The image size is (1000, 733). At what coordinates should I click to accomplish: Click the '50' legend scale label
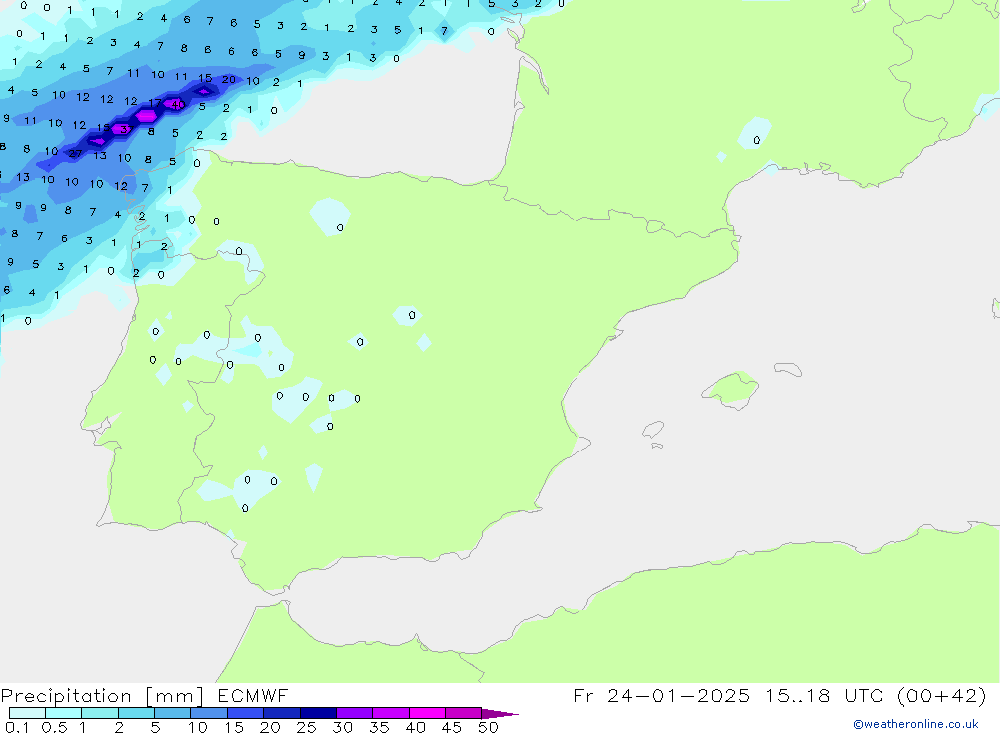(x=488, y=727)
